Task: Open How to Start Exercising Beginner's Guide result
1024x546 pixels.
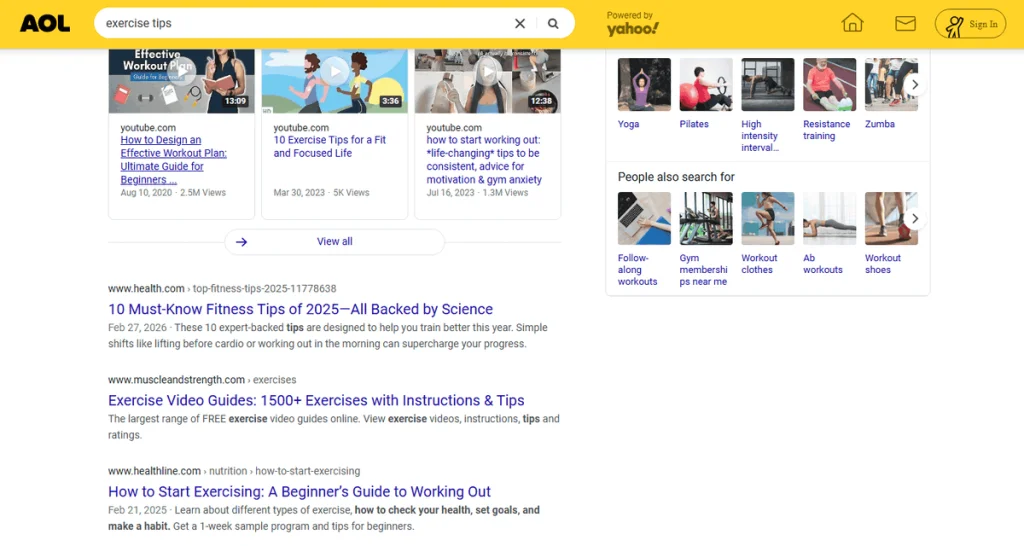Action: click(x=299, y=492)
